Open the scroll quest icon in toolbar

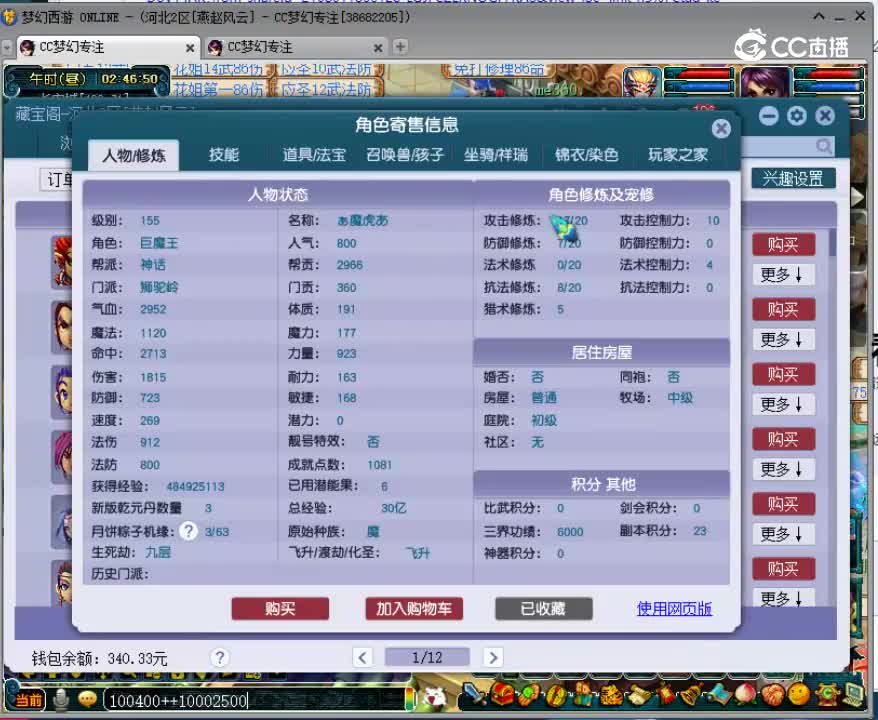point(638,695)
